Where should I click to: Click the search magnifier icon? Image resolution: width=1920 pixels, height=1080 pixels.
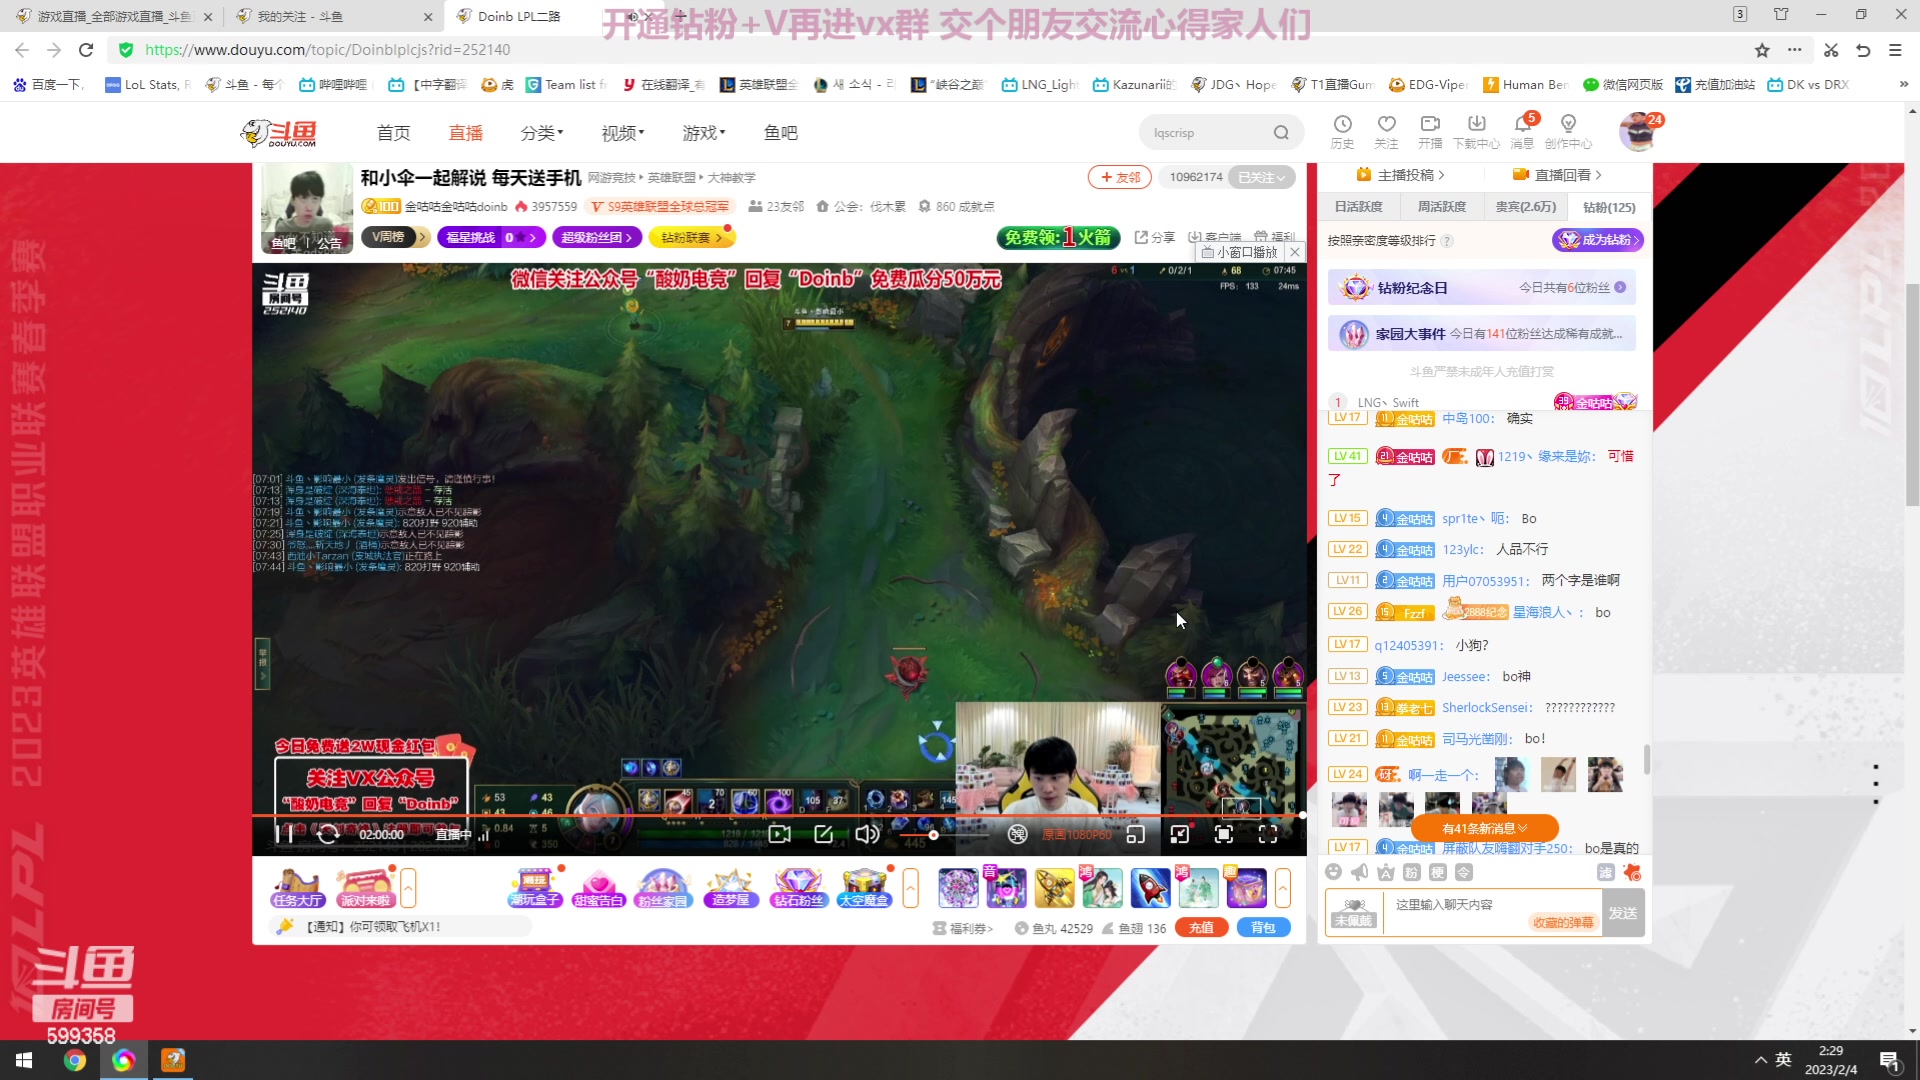tap(1281, 133)
